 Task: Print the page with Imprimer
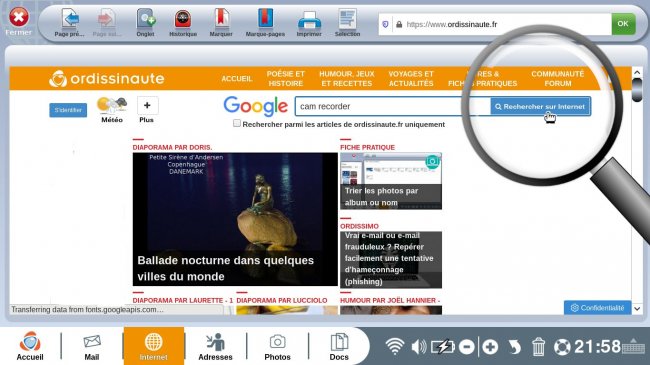[x=309, y=23]
